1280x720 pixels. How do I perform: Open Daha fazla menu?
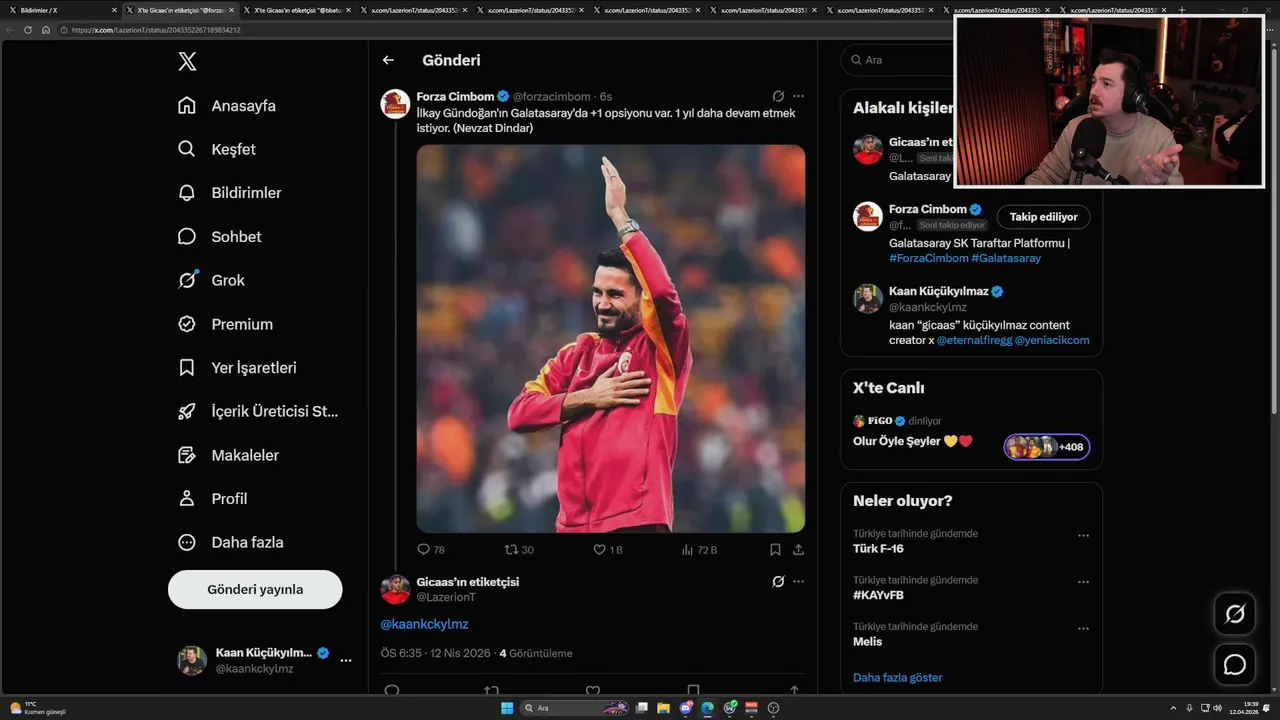tap(230, 542)
